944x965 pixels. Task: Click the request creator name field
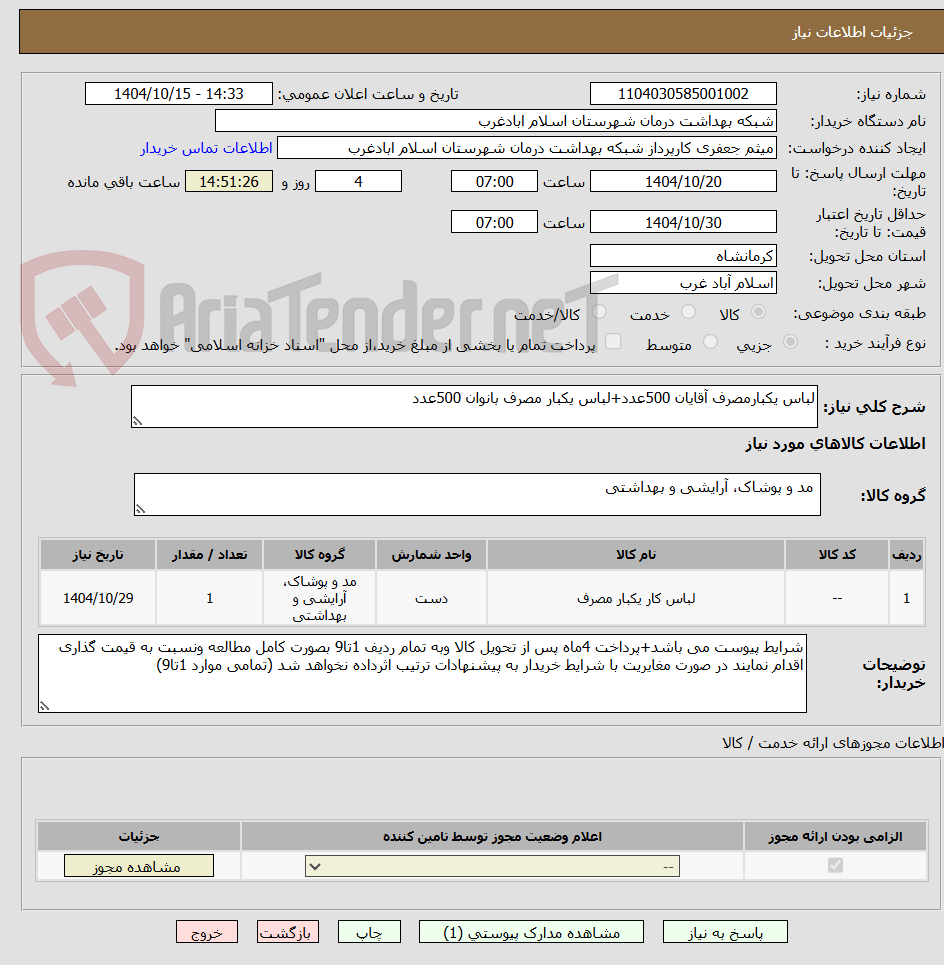pos(527,148)
